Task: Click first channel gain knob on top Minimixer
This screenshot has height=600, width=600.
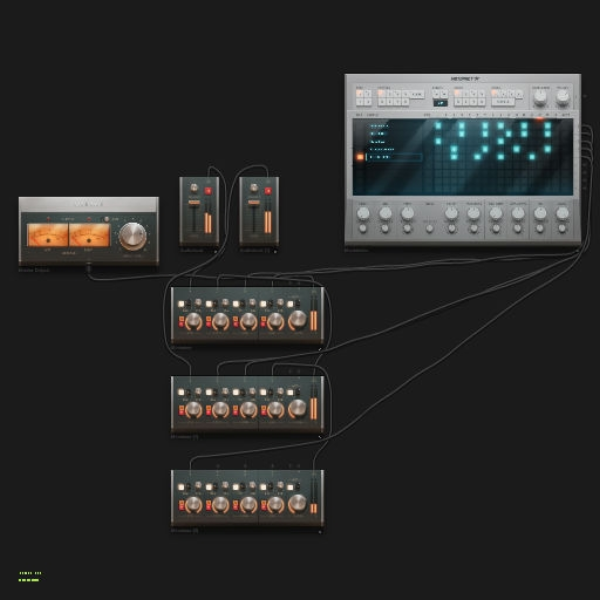Action: point(194,320)
